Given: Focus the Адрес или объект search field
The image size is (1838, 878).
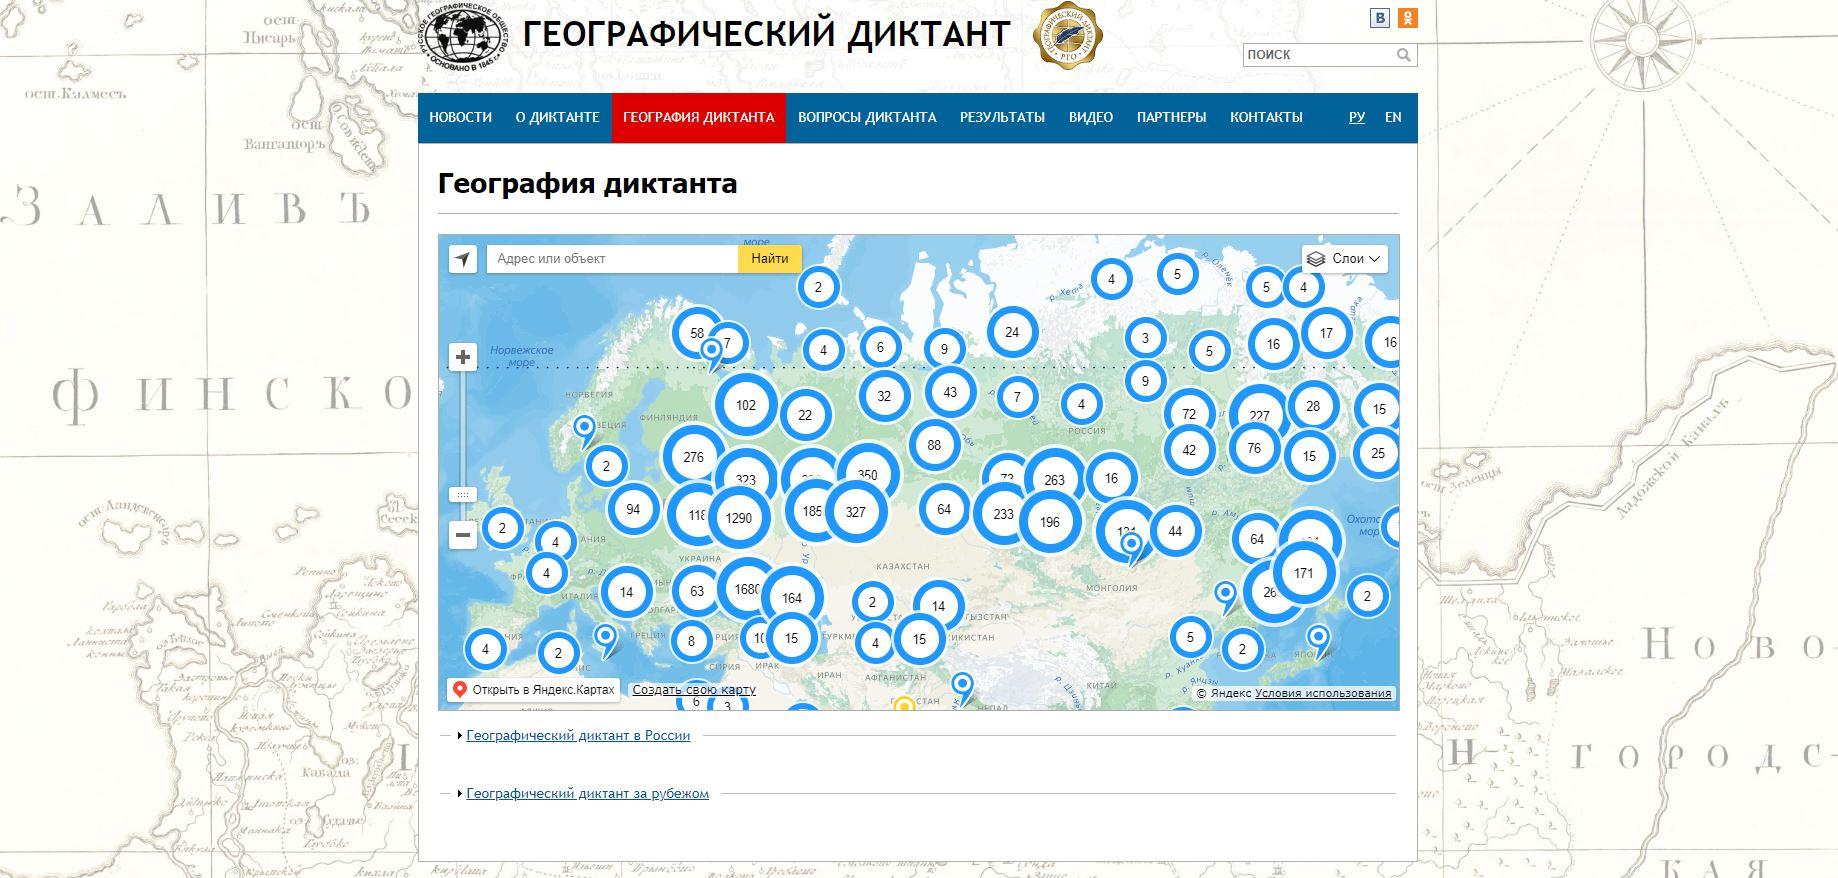Looking at the screenshot, I should pyautogui.click(x=612, y=258).
